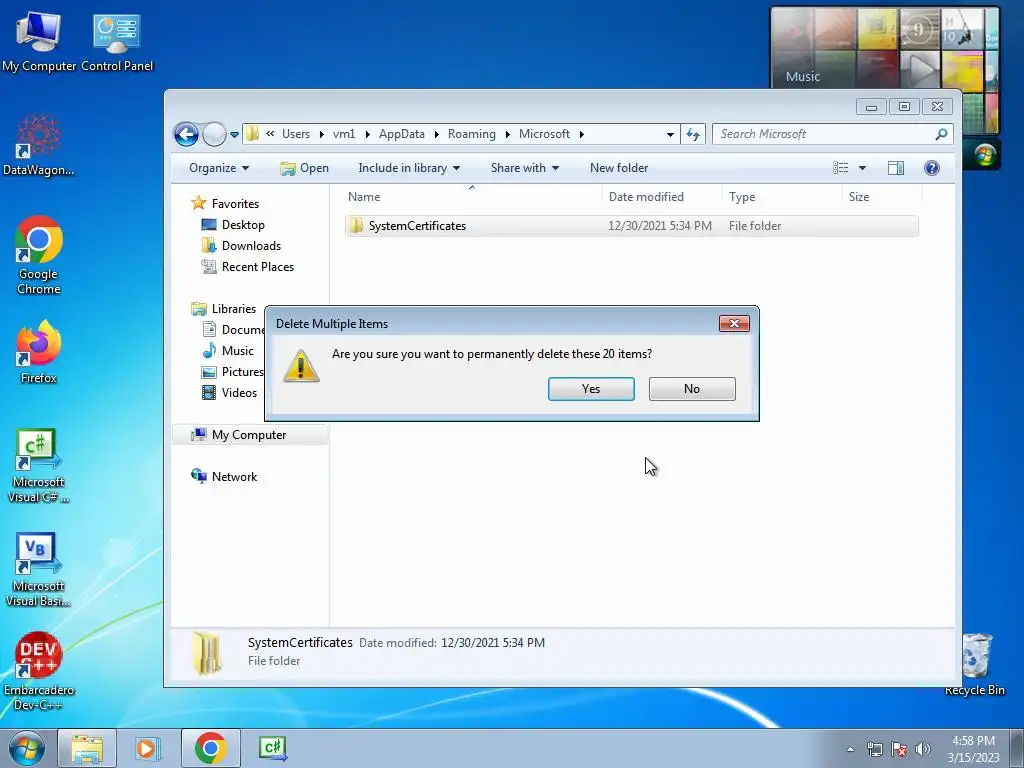Go back with the Explorer back arrow

(x=186, y=135)
